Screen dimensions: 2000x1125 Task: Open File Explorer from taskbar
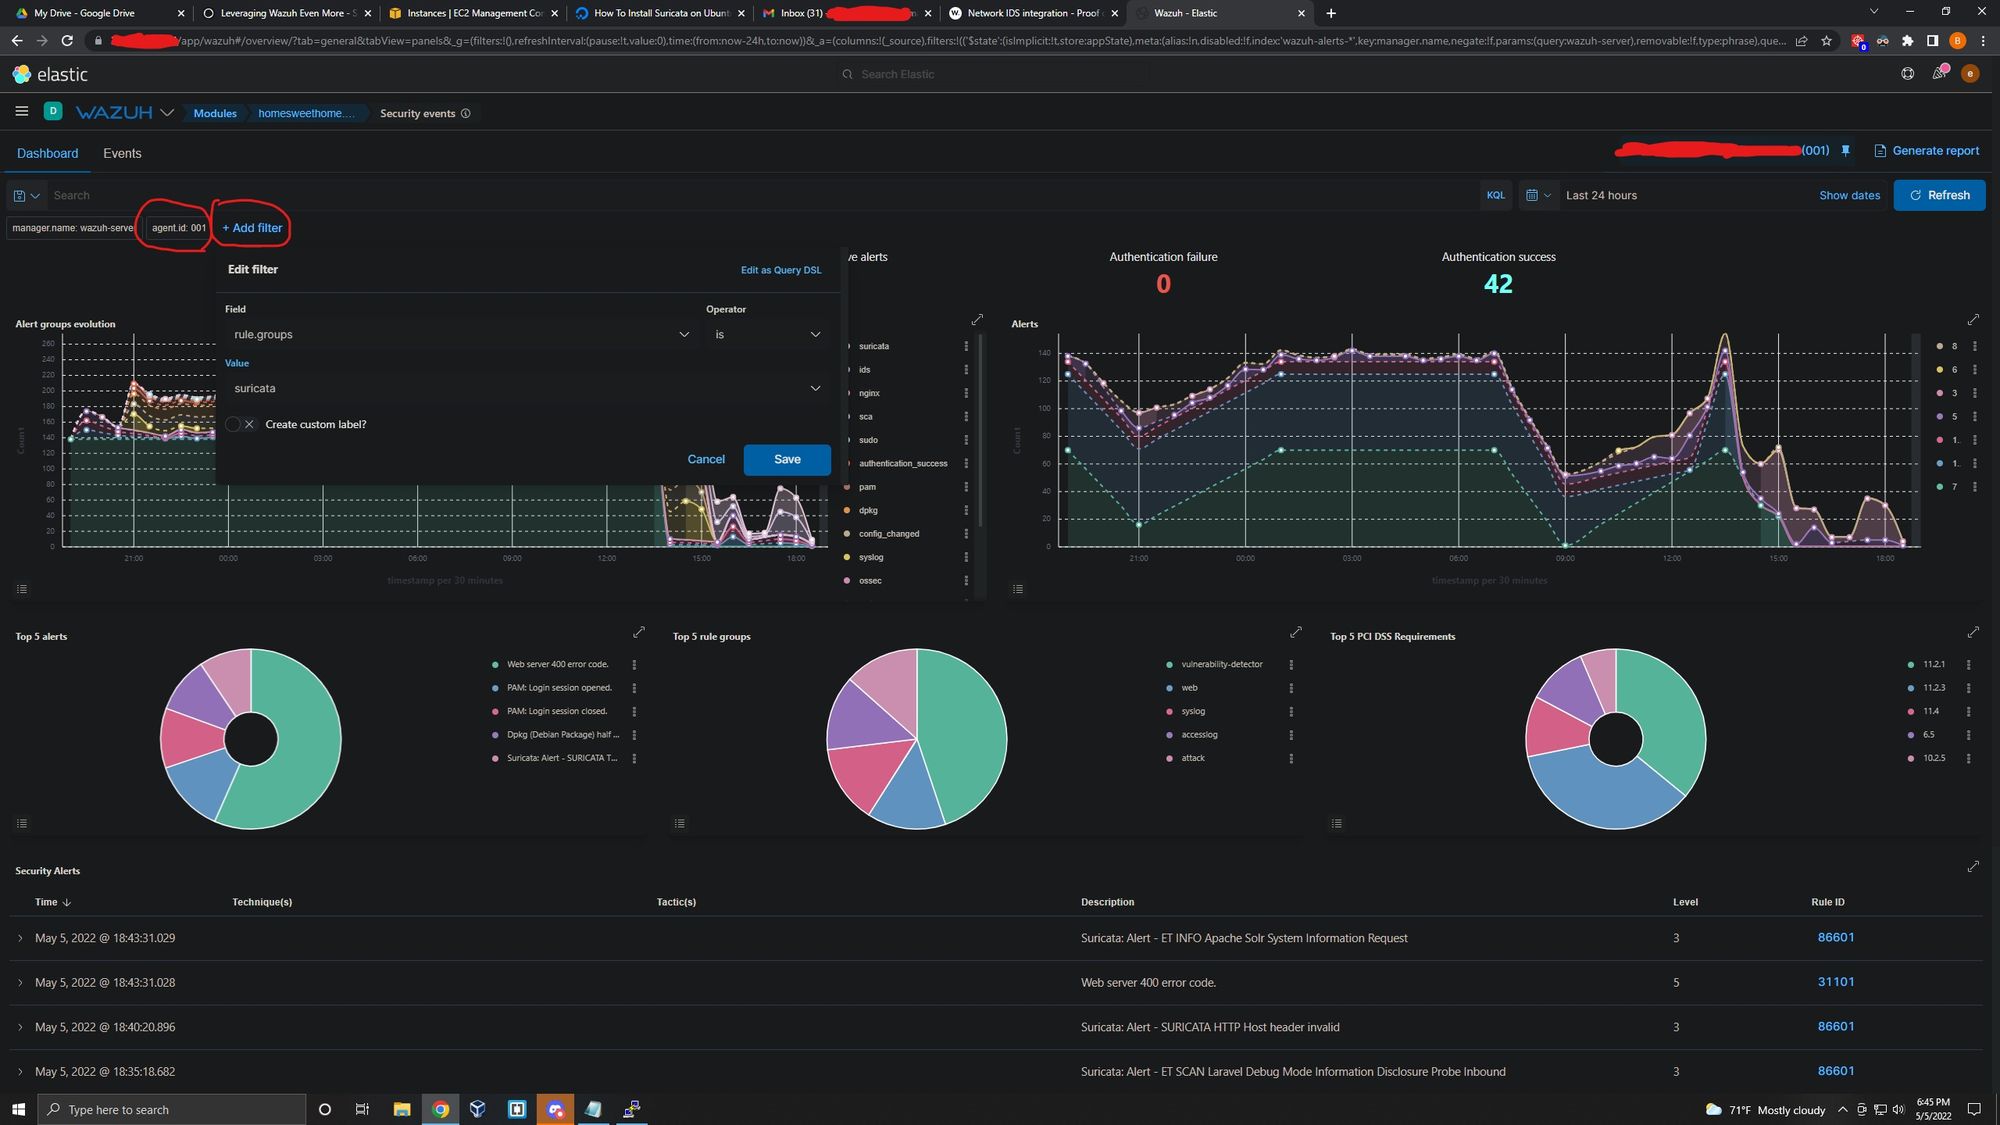402,1109
